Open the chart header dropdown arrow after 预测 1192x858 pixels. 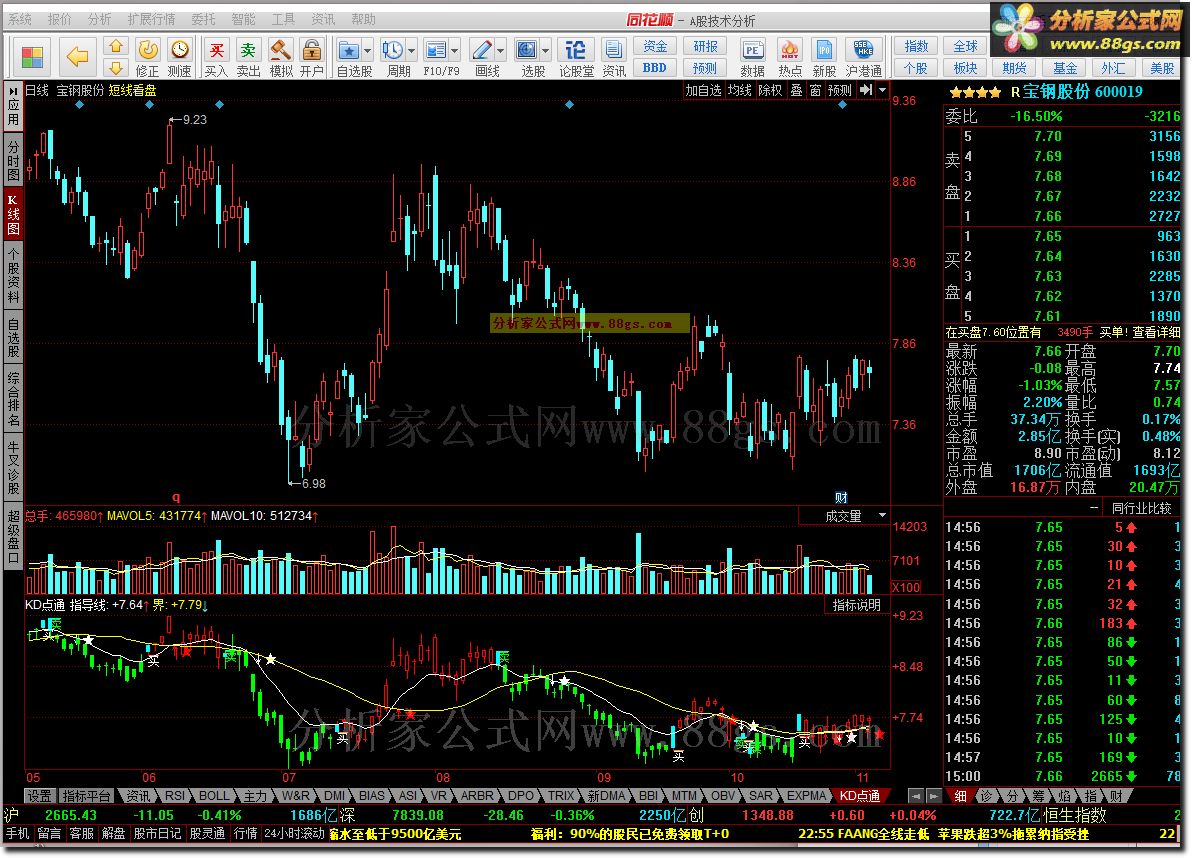[x=882, y=90]
